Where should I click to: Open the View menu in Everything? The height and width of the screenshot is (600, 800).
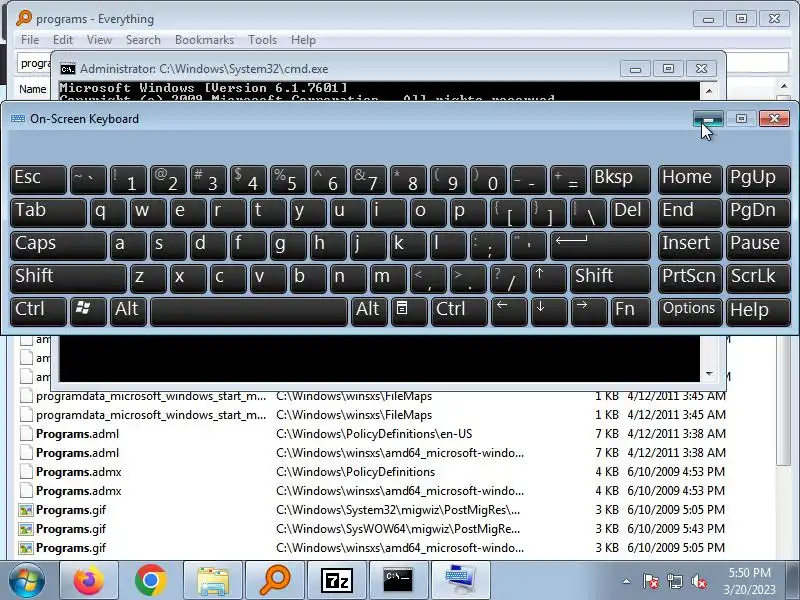[99, 40]
